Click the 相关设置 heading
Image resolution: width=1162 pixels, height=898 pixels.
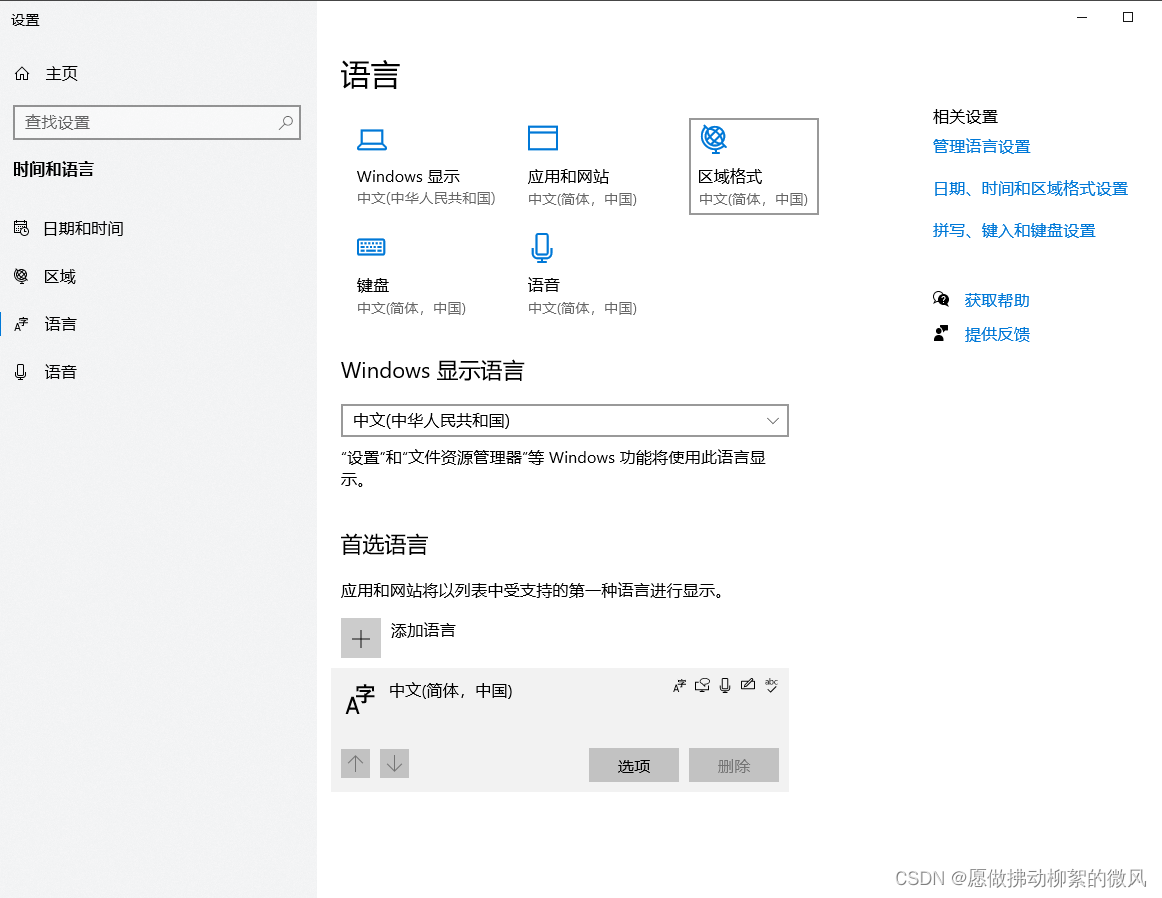(x=965, y=116)
